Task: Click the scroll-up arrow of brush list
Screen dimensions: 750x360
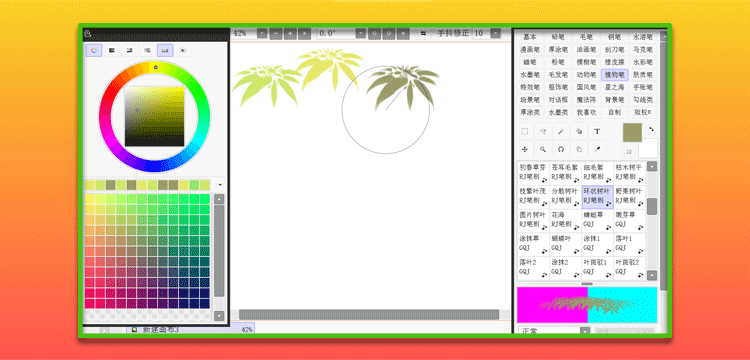Action: coord(652,166)
